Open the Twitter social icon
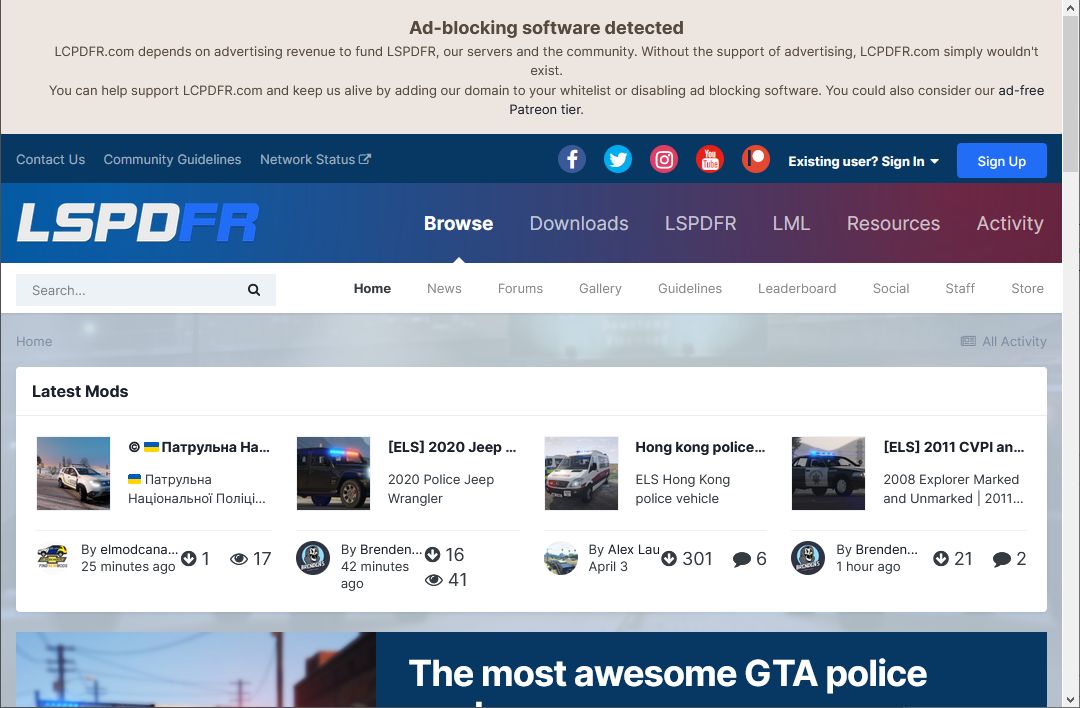 click(x=618, y=160)
